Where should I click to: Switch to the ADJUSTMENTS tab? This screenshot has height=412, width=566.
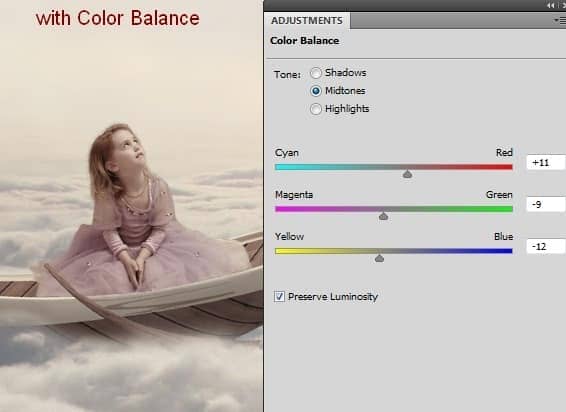tap(307, 21)
